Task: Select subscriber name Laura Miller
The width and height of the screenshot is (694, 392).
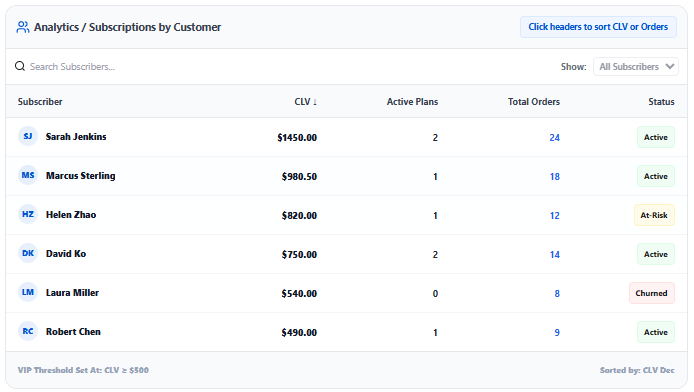Action: 73,292
